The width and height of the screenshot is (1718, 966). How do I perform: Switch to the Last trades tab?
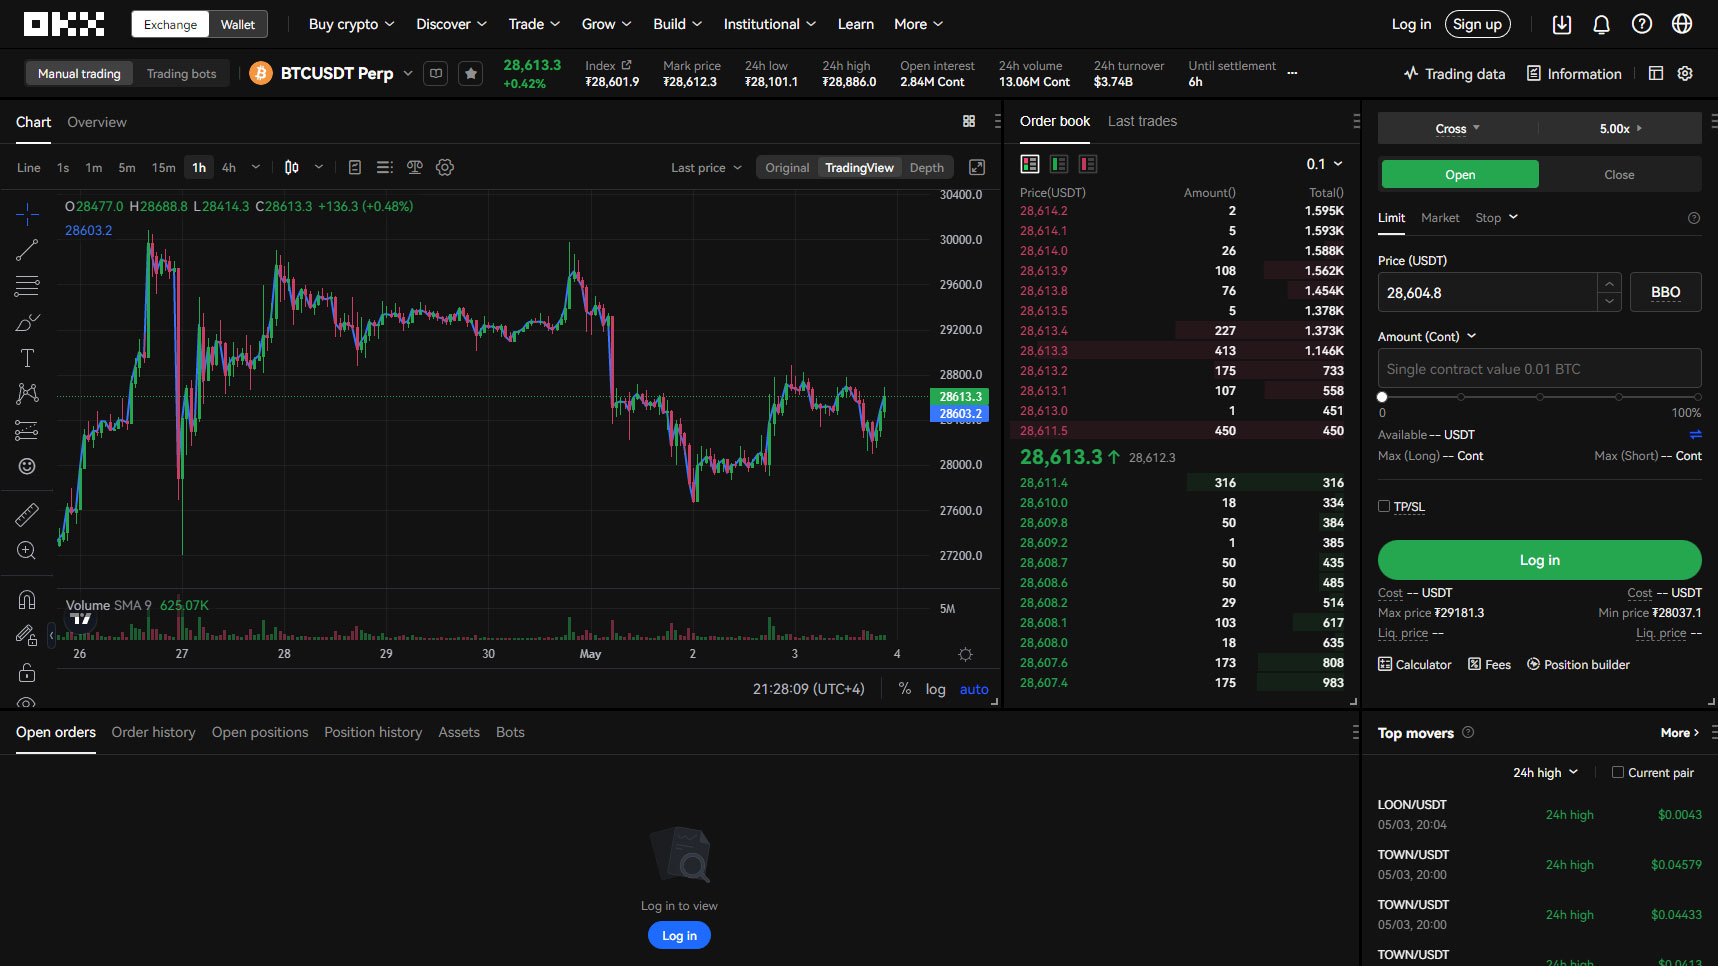pos(1142,121)
